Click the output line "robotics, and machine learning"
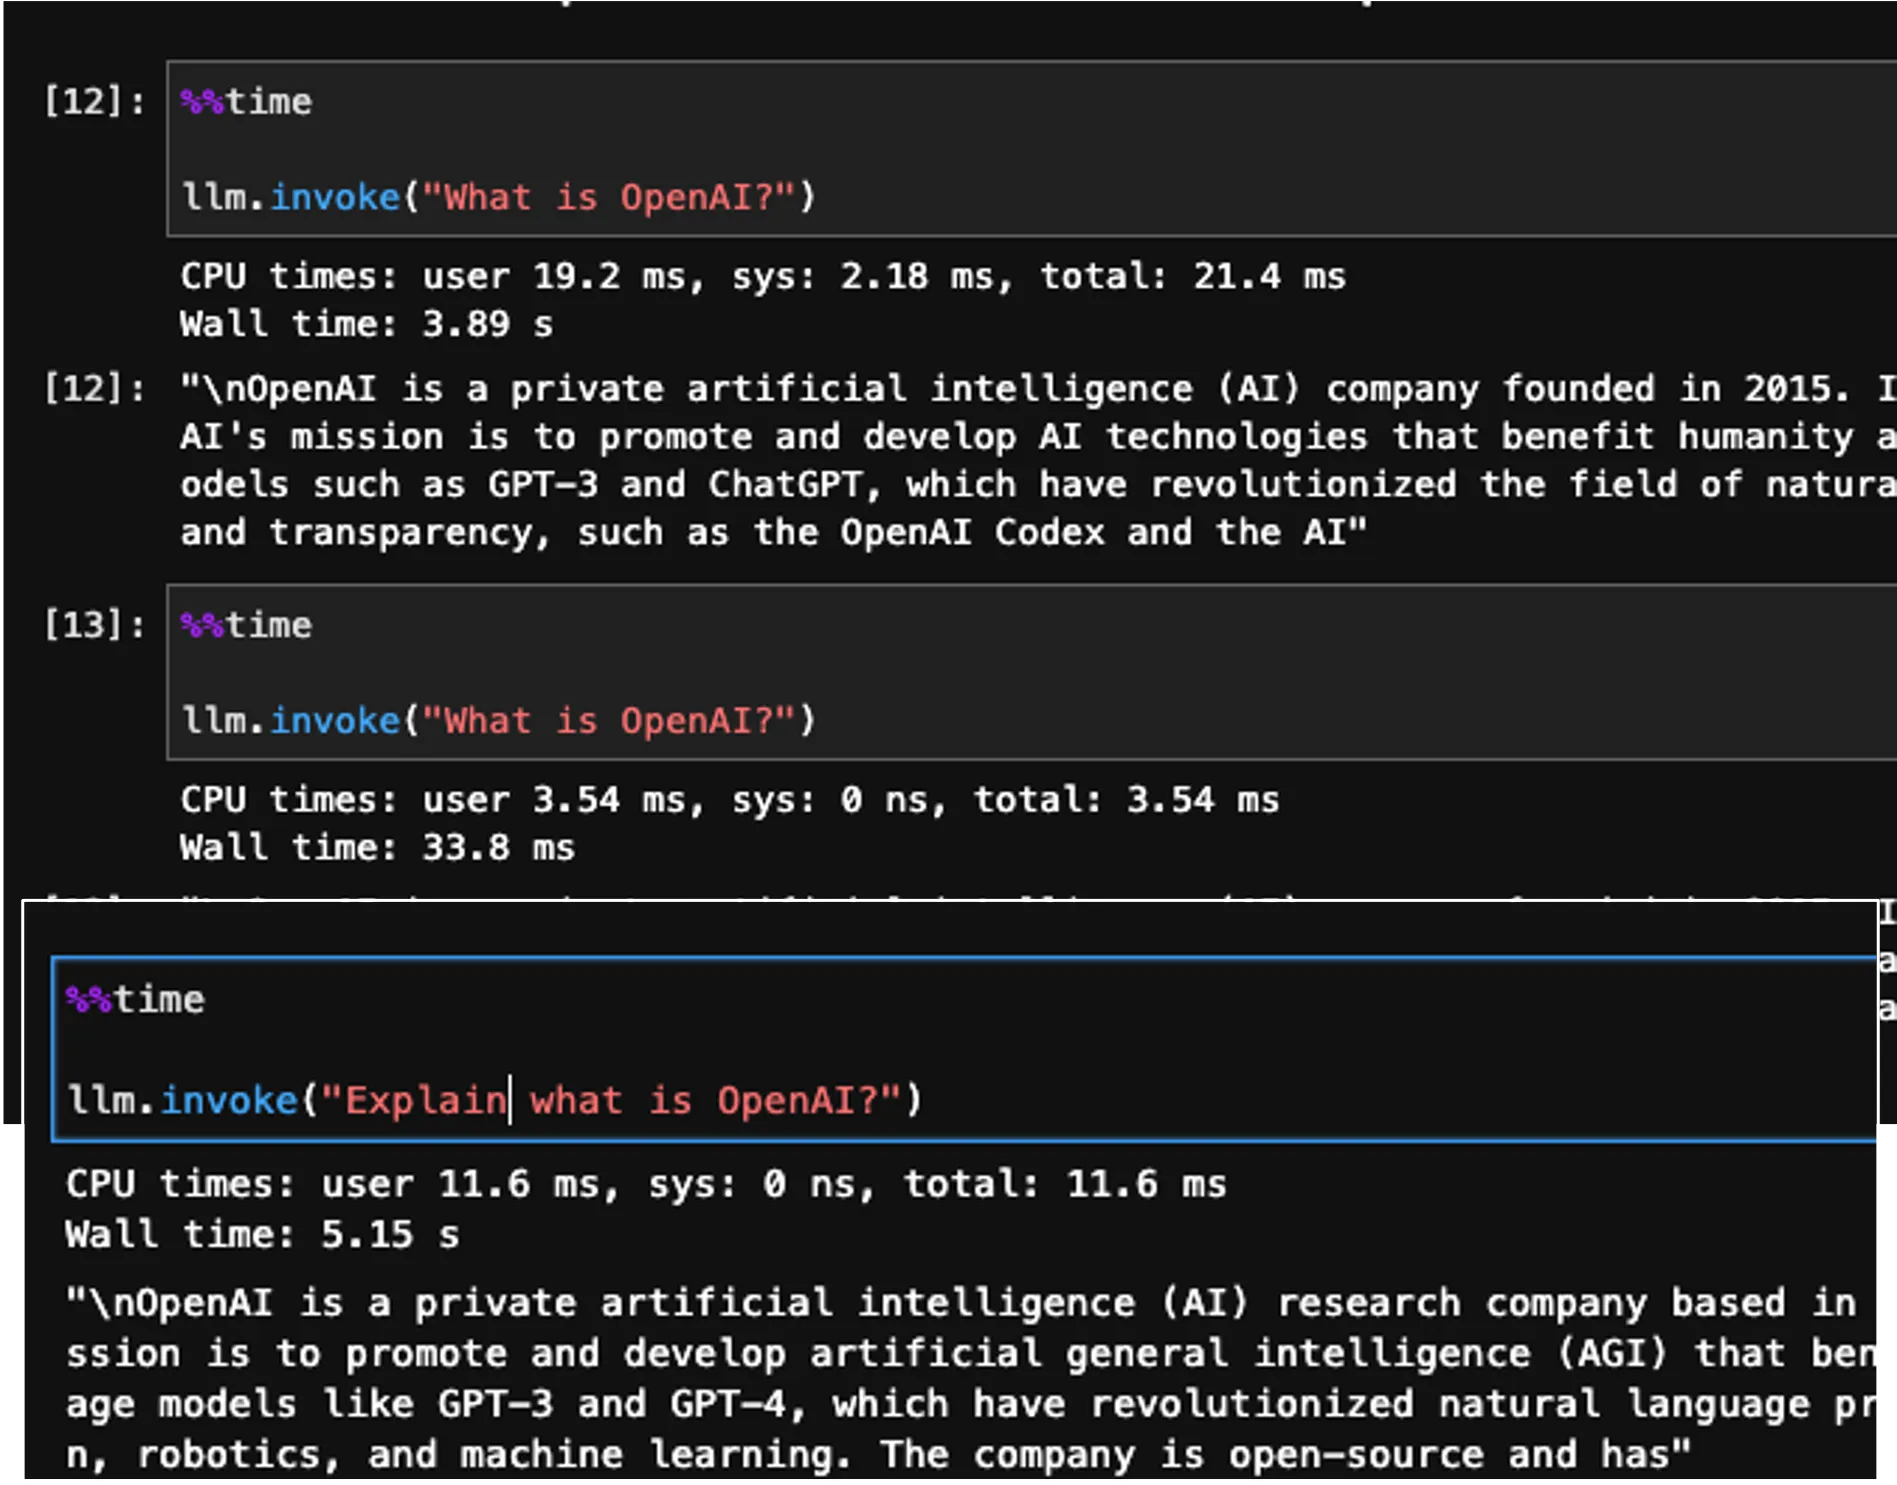 coord(878,1454)
